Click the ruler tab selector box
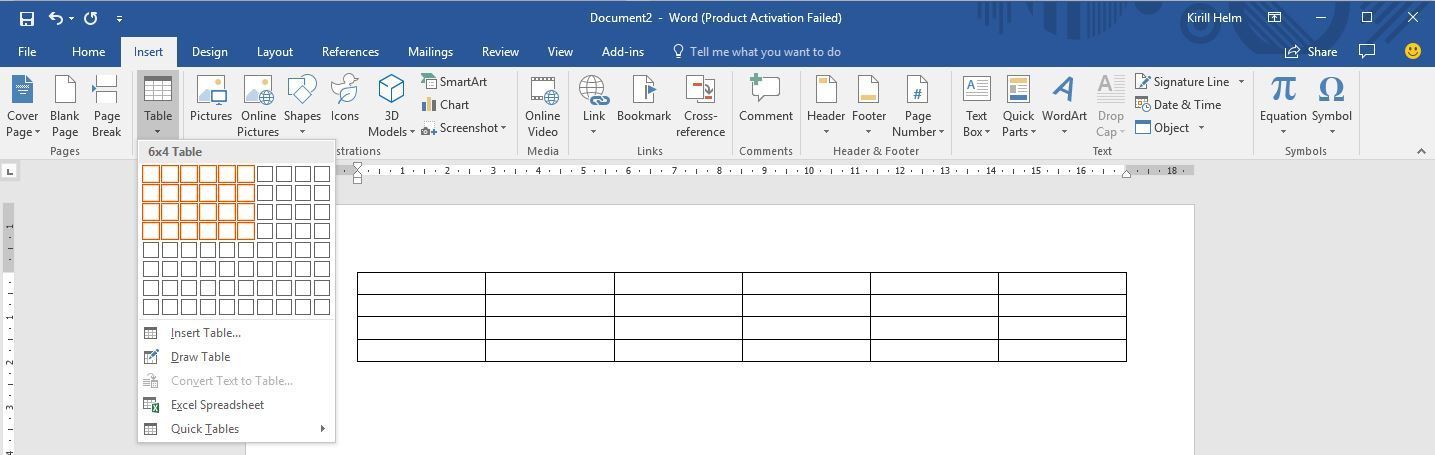 pyautogui.click(x=9, y=171)
